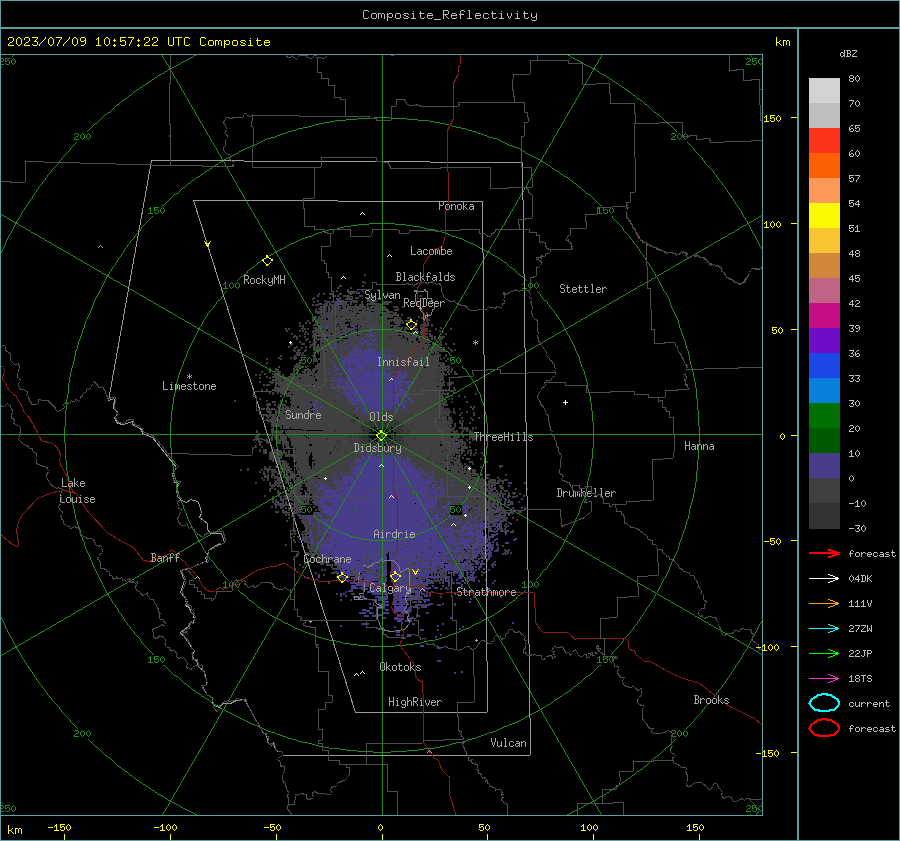Click the Cochrane label
Viewport: 900px width, 841px height.
pos(327,559)
